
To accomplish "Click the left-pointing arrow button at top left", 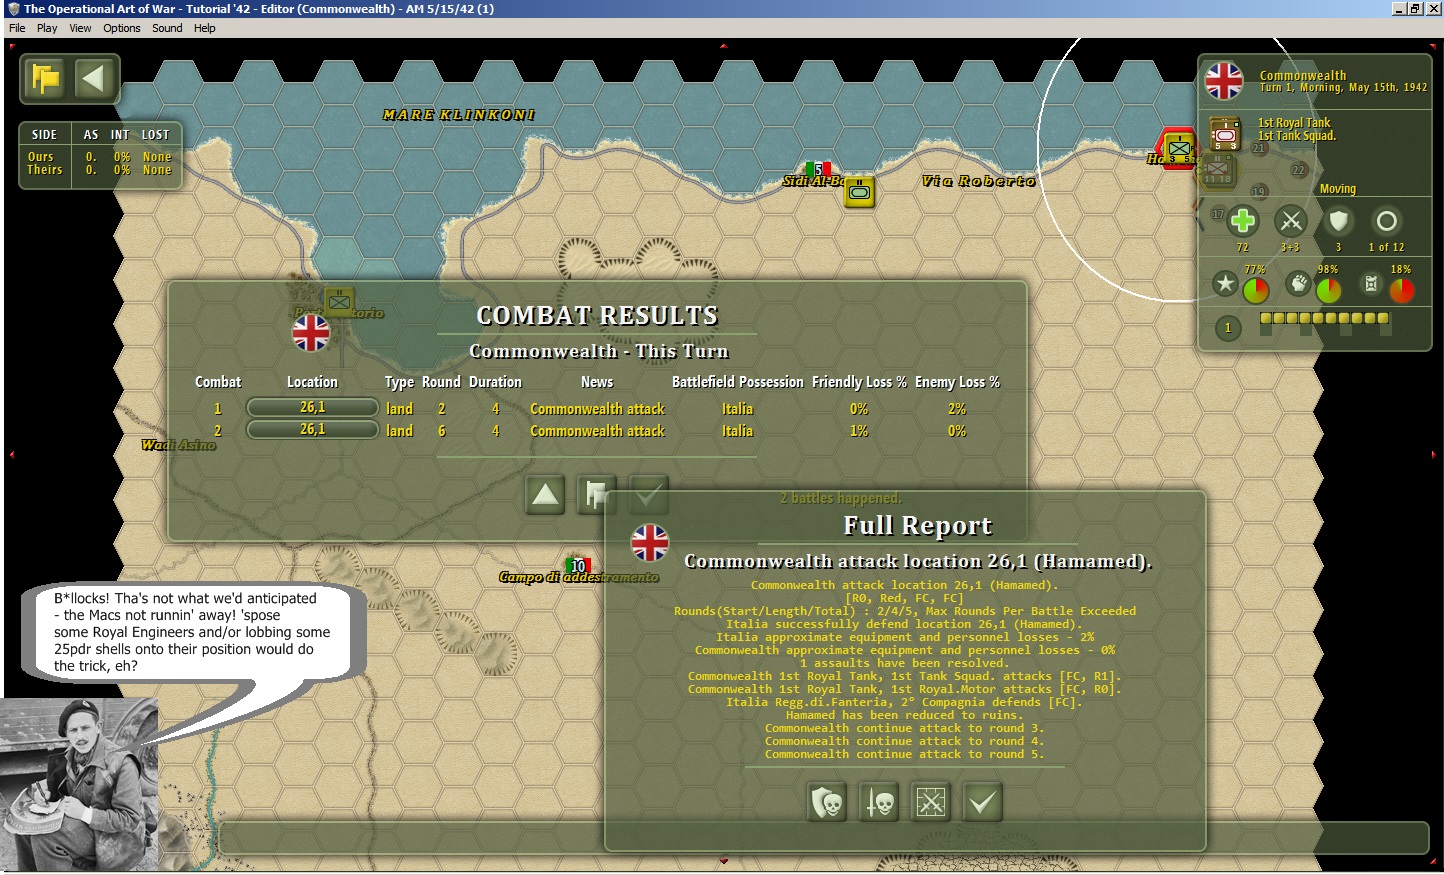I will pos(93,79).
